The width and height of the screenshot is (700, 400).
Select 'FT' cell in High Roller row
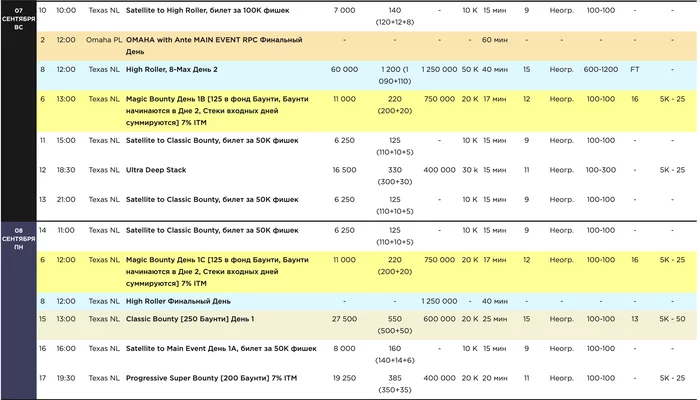click(634, 70)
